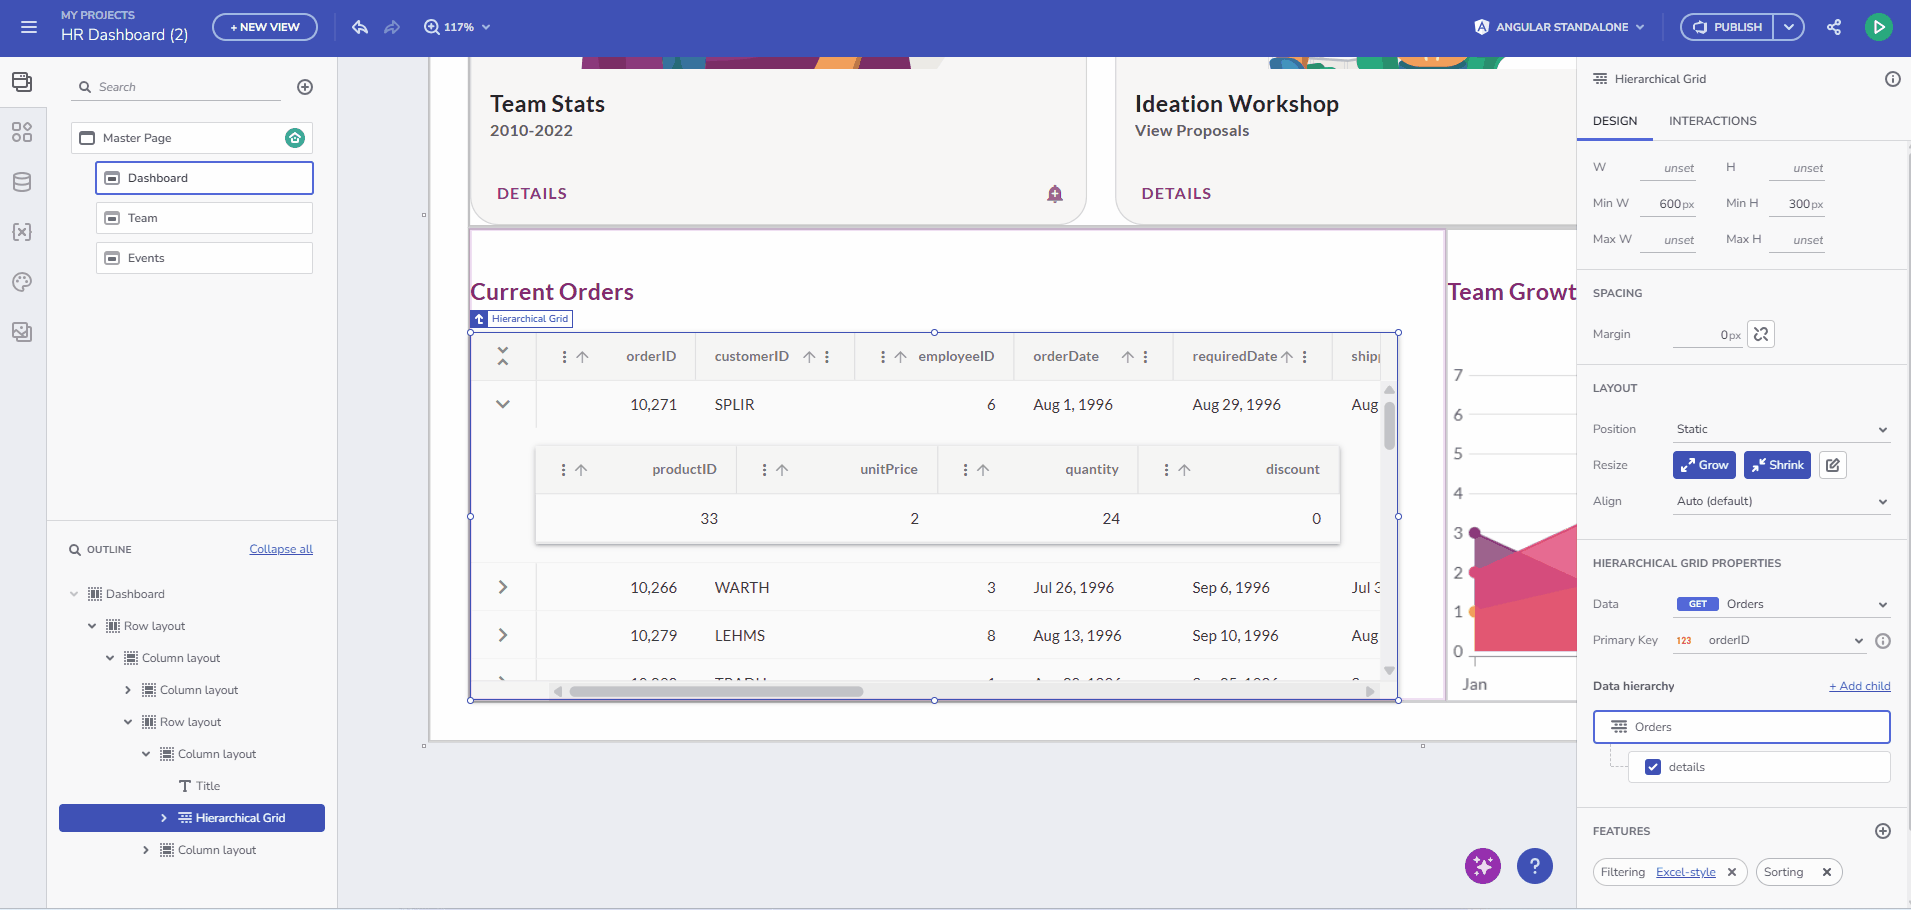Remove the Sorting feature chip
The image size is (1911, 910).
pyautogui.click(x=1826, y=871)
